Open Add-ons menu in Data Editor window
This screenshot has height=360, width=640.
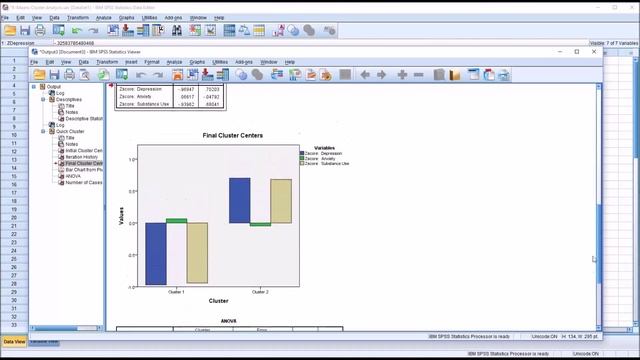tap(173, 18)
